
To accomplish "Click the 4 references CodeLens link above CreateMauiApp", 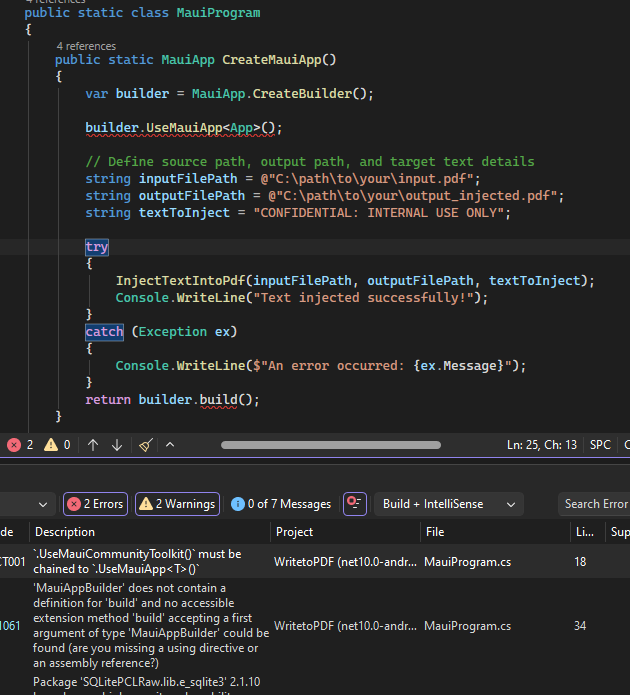I will (x=86, y=46).
